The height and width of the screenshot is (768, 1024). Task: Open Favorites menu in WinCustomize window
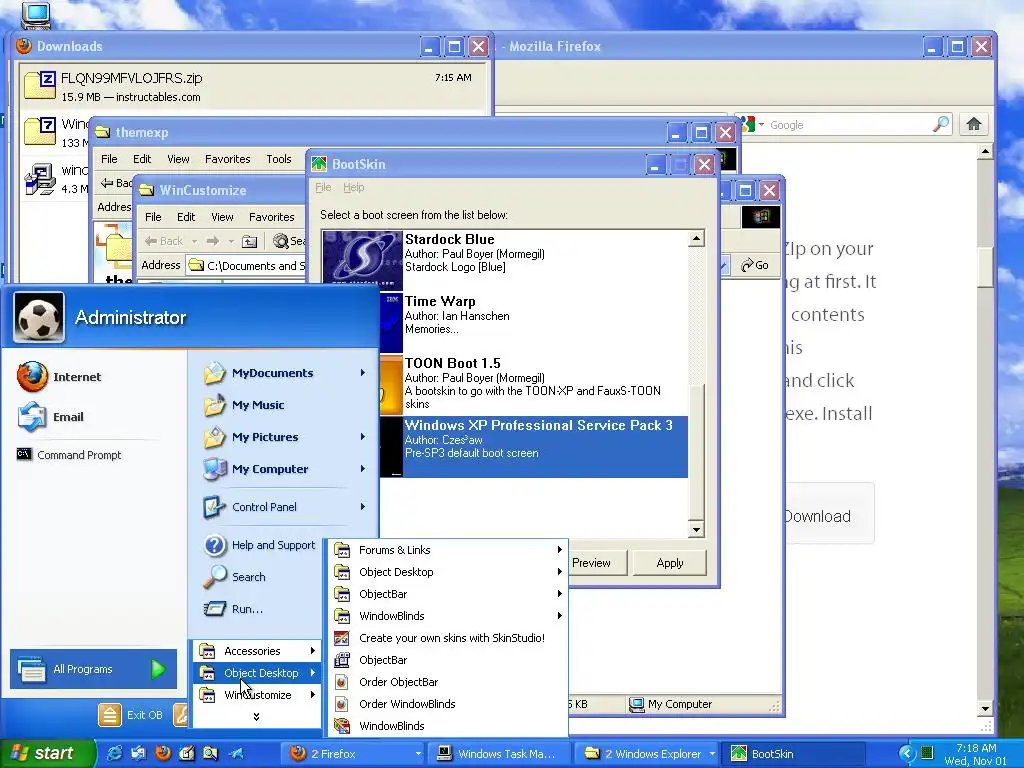272,217
